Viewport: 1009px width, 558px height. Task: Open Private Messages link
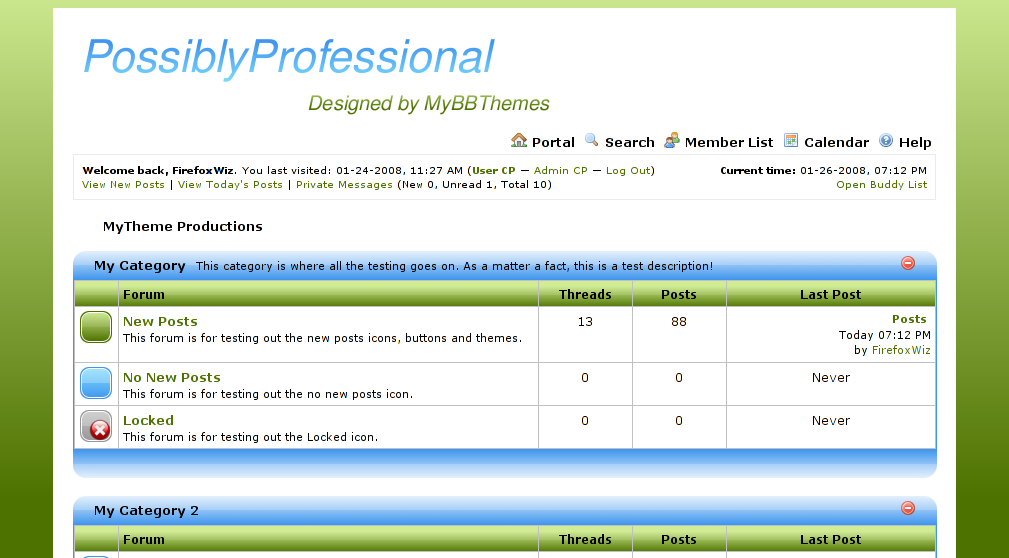click(344, 185)
